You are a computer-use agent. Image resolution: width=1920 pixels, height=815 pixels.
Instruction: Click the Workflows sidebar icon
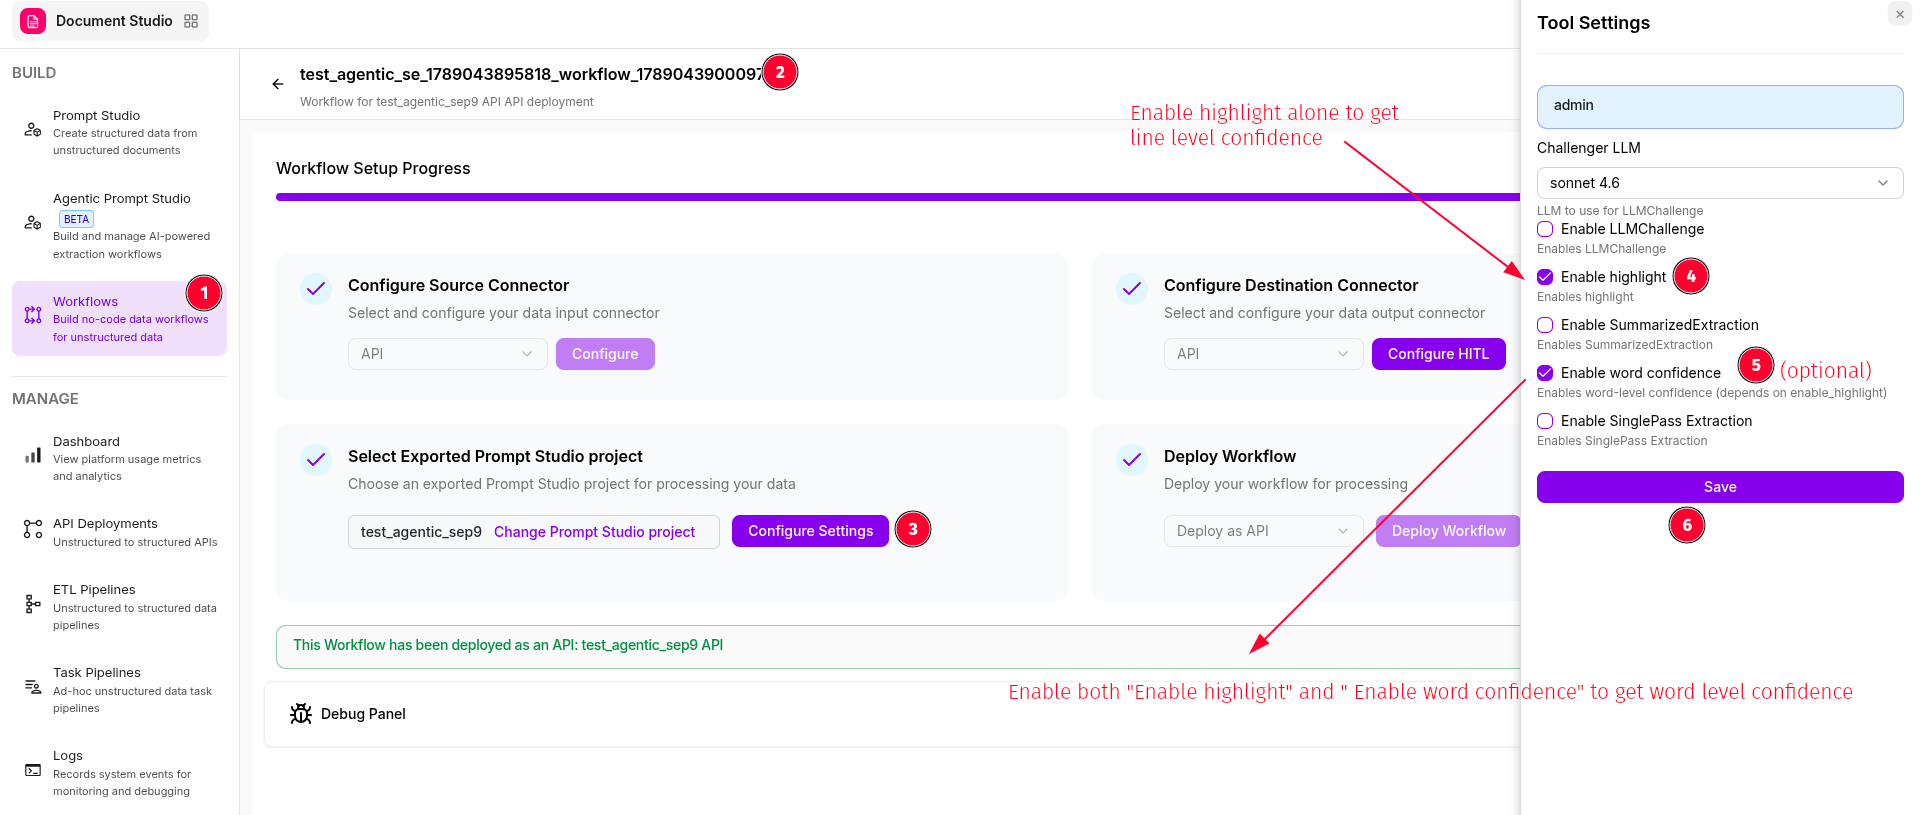coord(33,315)
